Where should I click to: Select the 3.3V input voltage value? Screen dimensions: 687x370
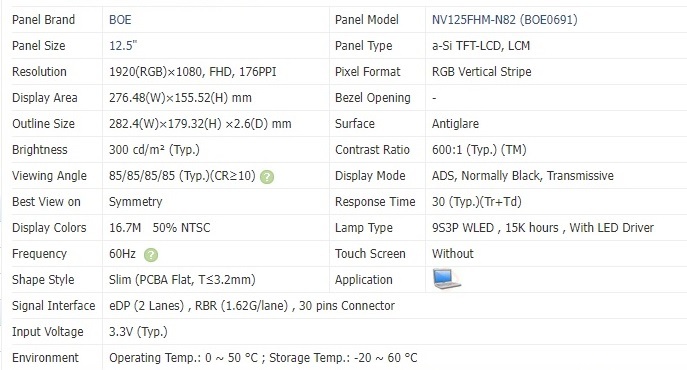tap(138, 332)
